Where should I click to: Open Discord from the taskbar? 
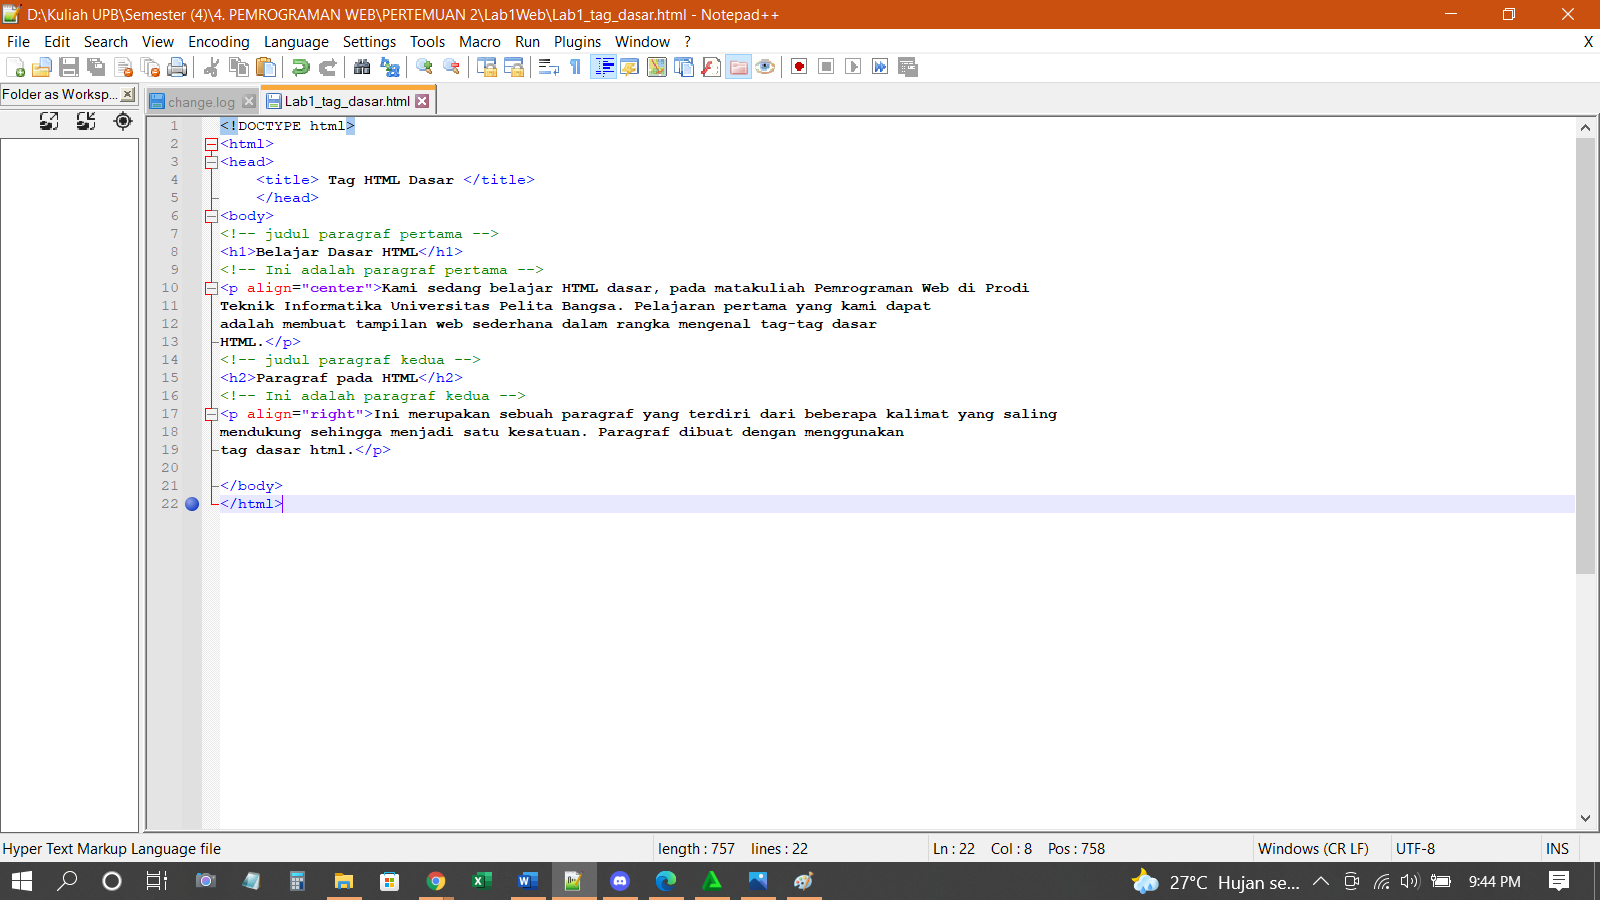[620, 881]
